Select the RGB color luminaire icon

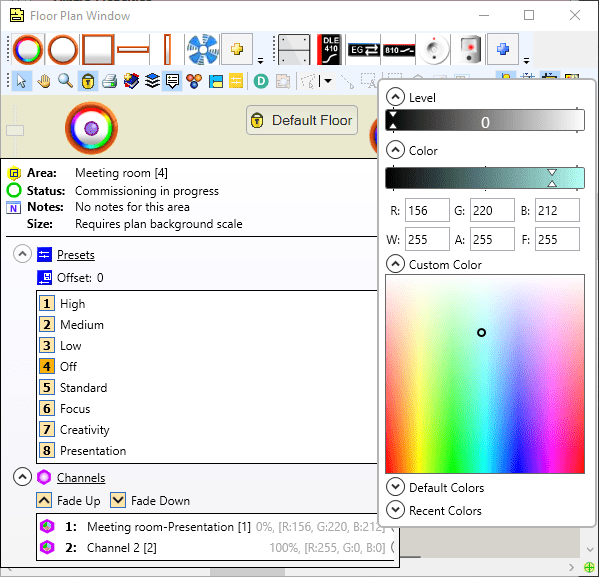28,50
